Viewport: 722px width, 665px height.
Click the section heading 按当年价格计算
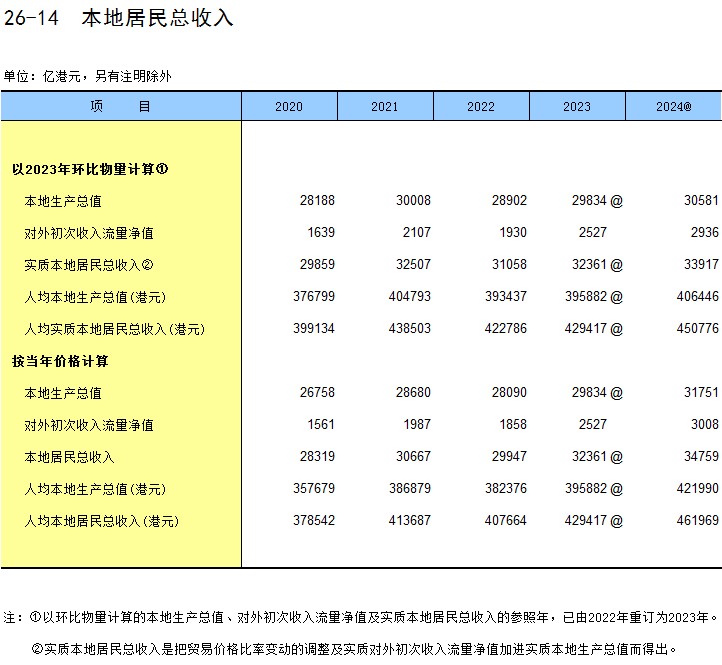pyautogui.click(x=60, y=361)
